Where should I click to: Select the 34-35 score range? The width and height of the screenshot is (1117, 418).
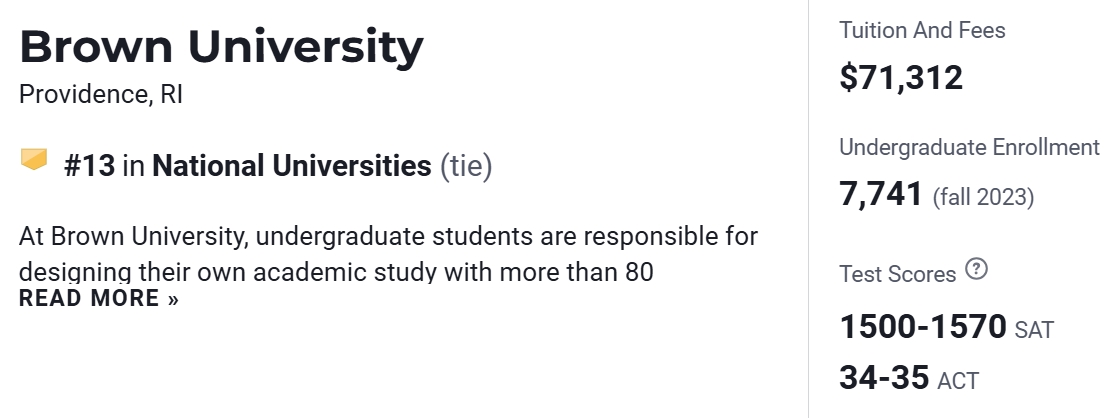coord(884,378)
